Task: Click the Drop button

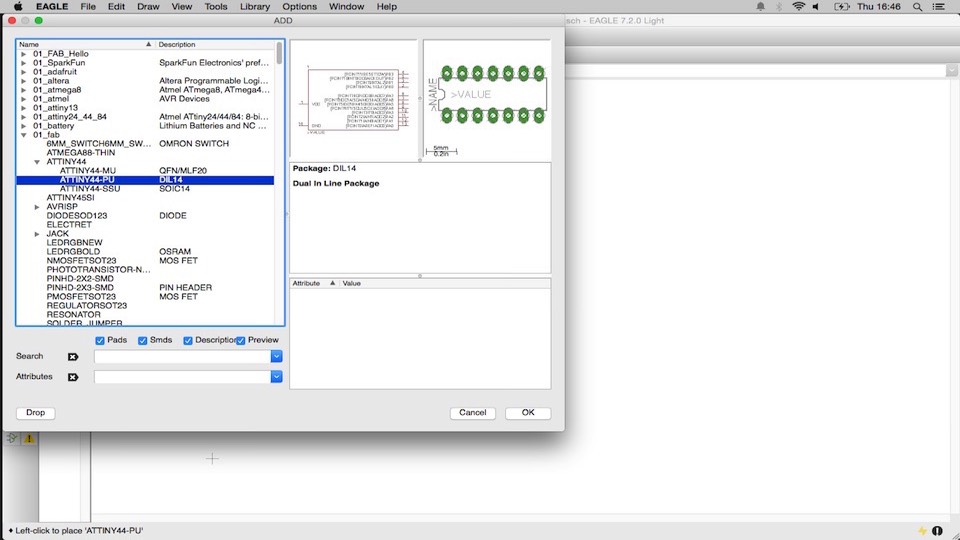Action: 36,413
